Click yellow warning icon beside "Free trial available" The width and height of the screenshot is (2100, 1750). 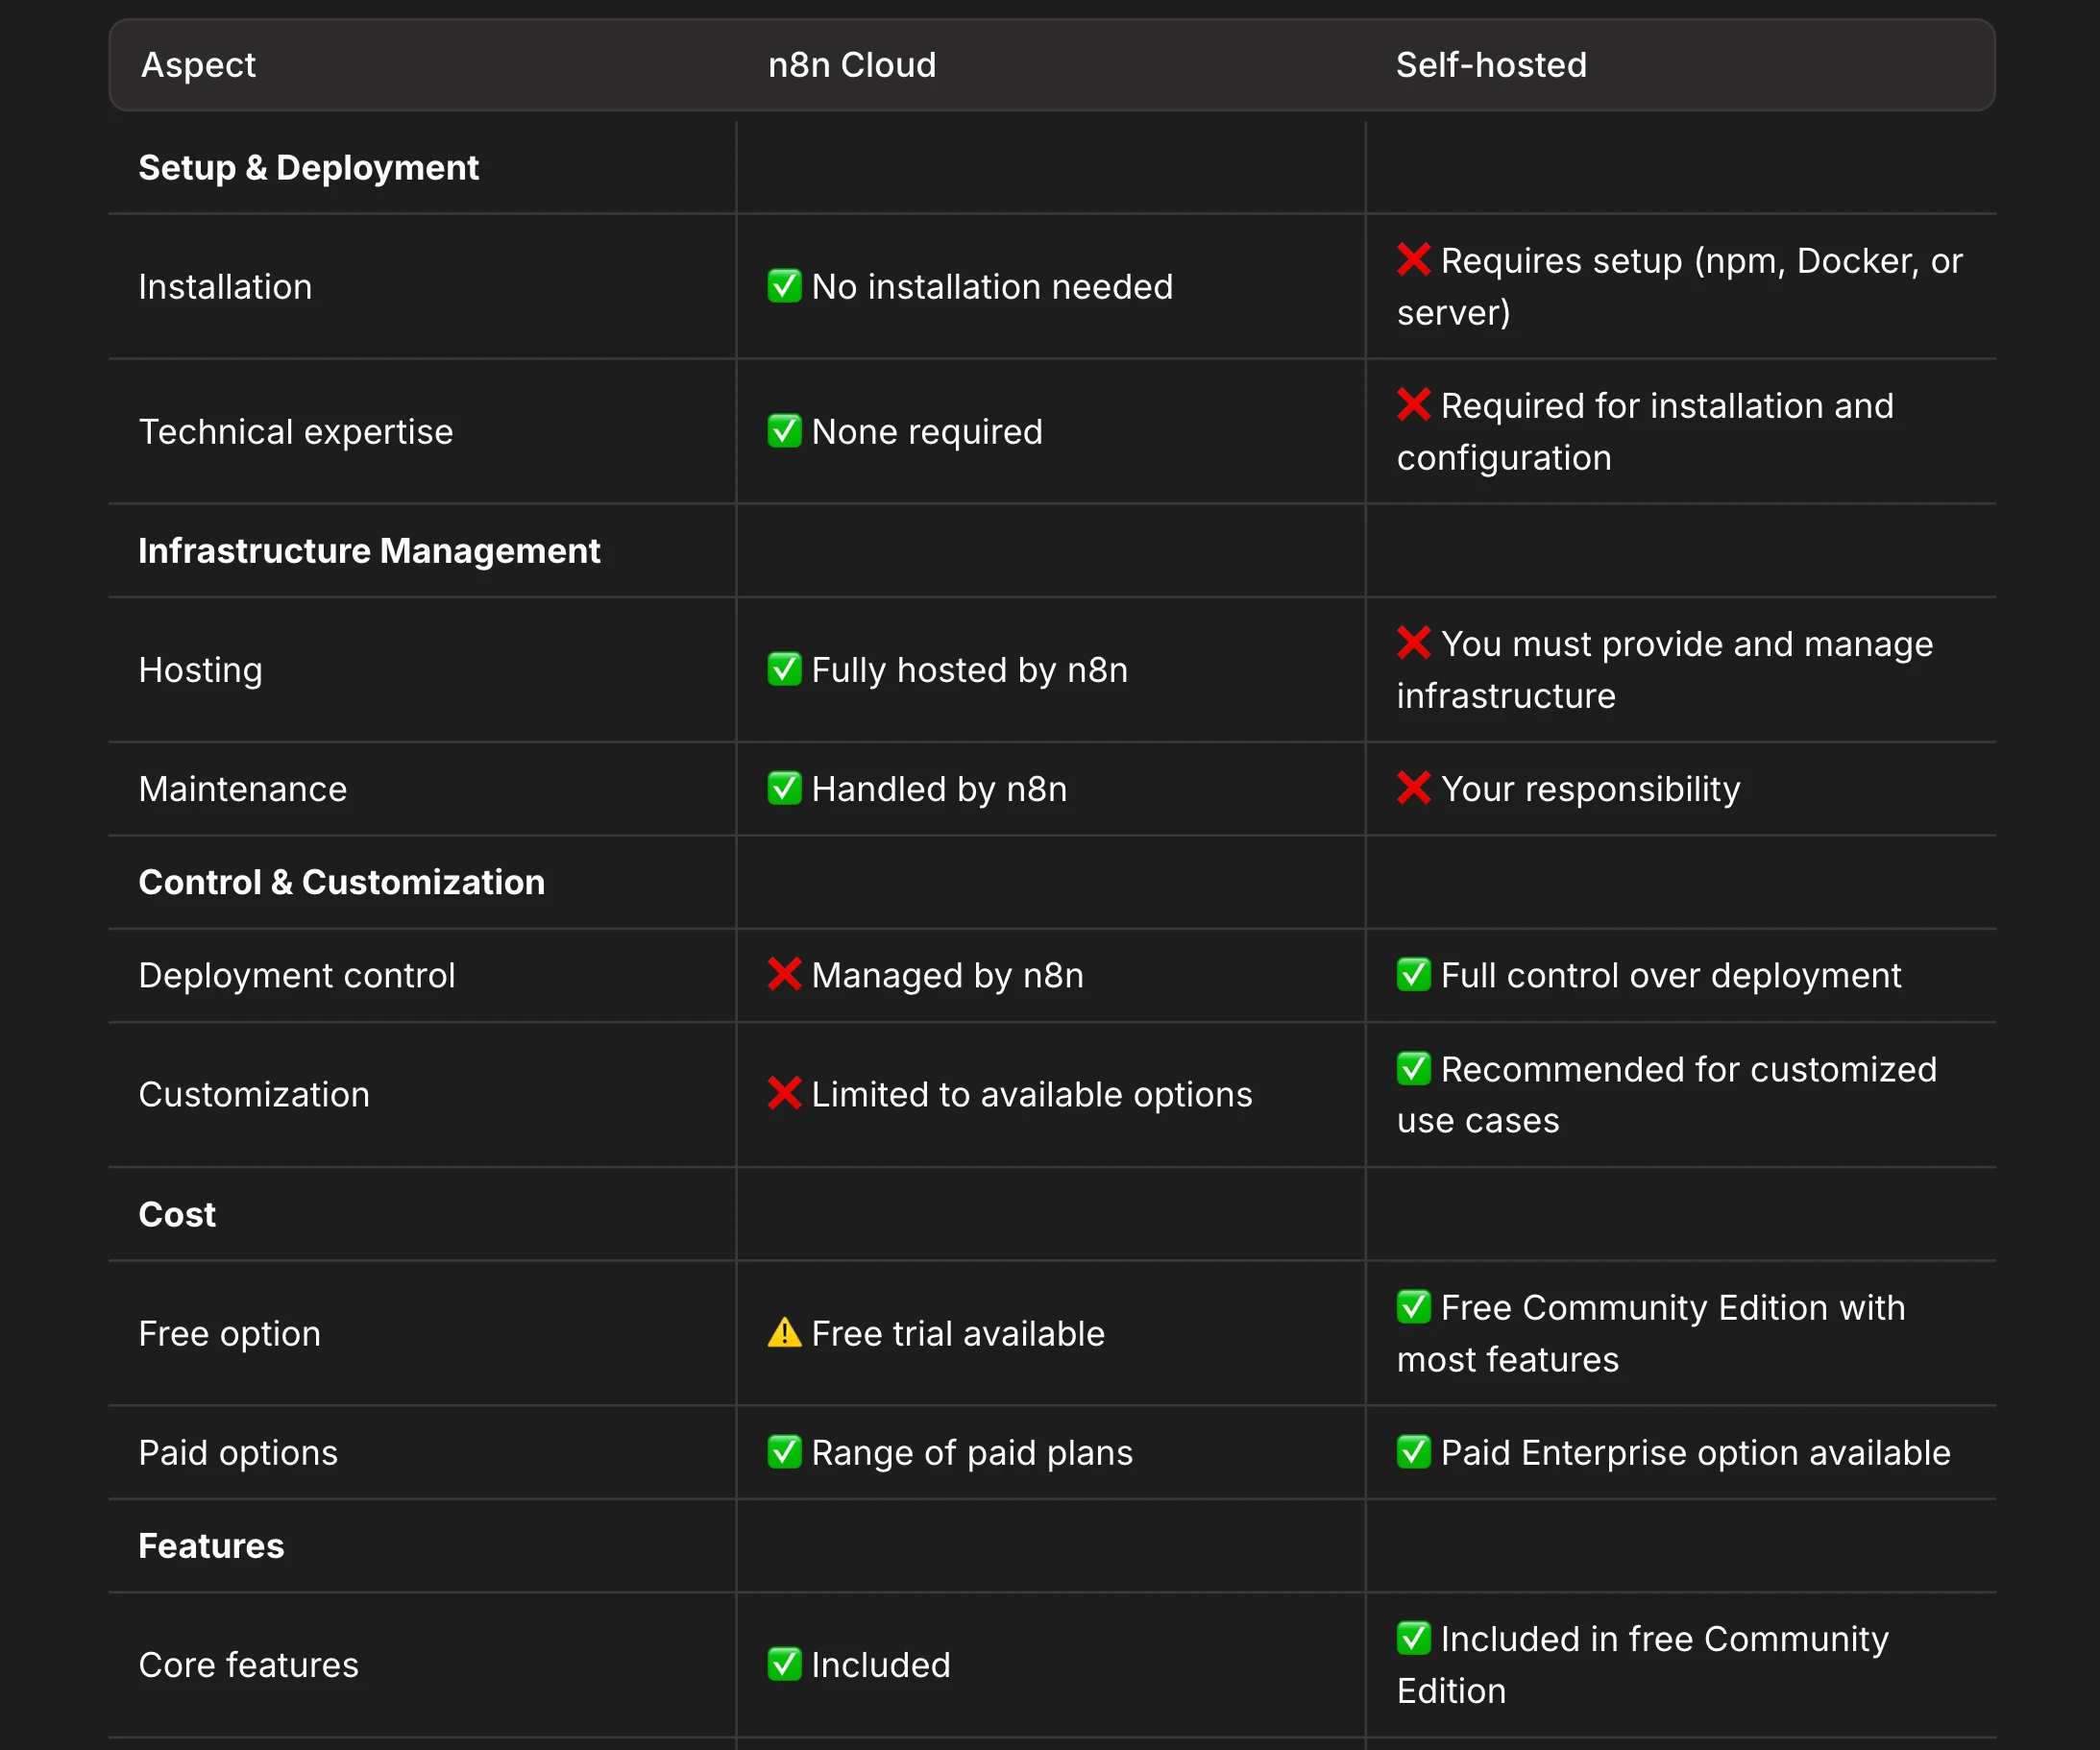point(784,1332)
